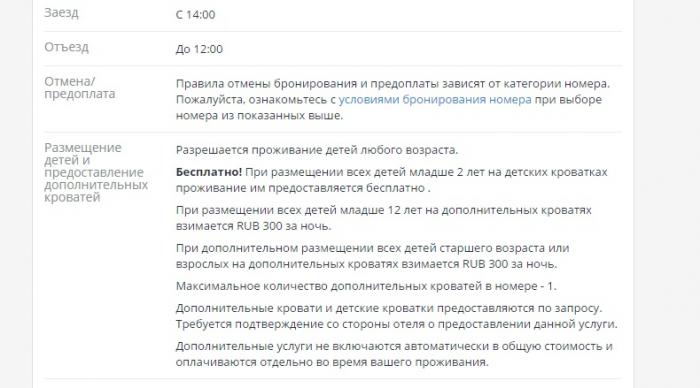Click the Разрешается проживание детей любого возраста line
The height and width of the screenshot is (388, 700).
coord(317,150)
